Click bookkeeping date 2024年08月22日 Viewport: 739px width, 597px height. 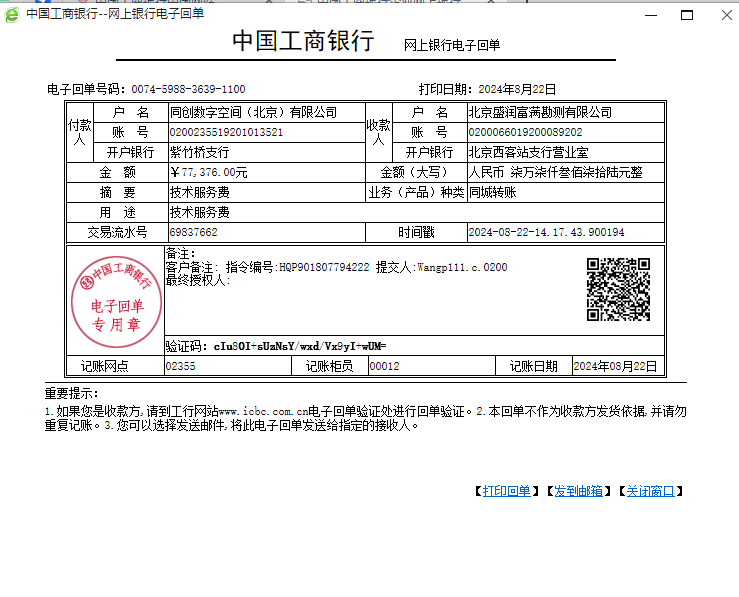(x=615, y=366)
